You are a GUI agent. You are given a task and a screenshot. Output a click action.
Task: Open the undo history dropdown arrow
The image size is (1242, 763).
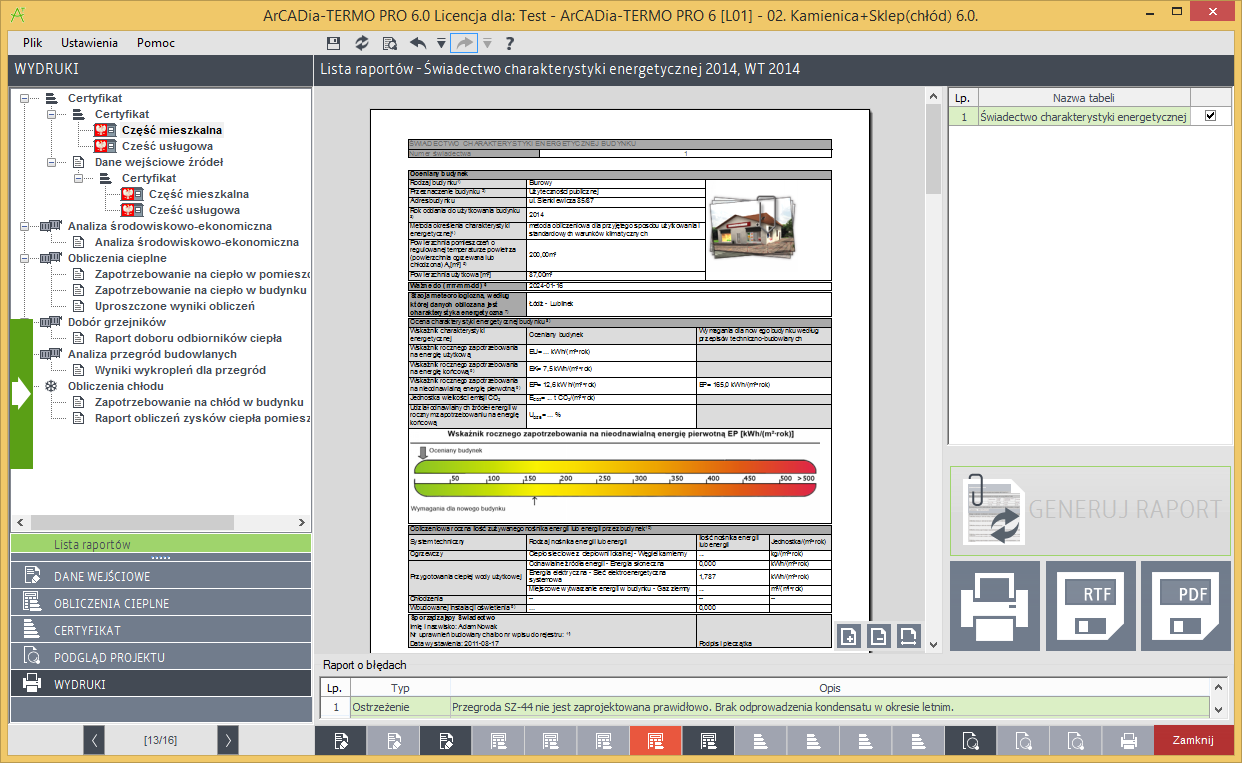[440, 43]
